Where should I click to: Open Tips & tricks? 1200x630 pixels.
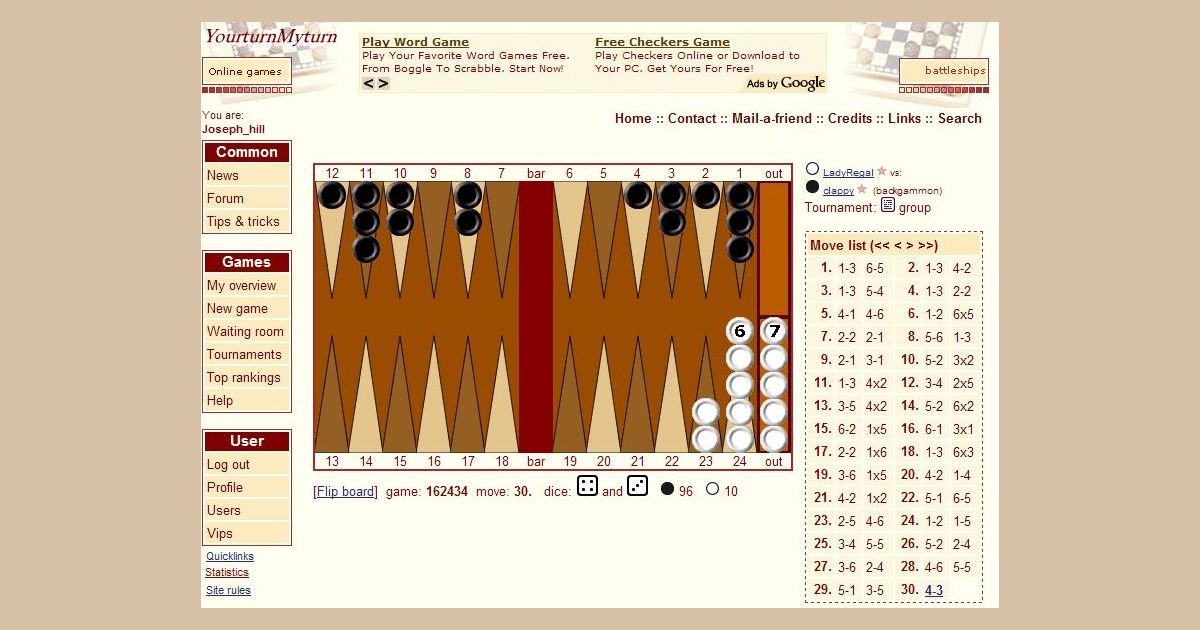(247, 221)
